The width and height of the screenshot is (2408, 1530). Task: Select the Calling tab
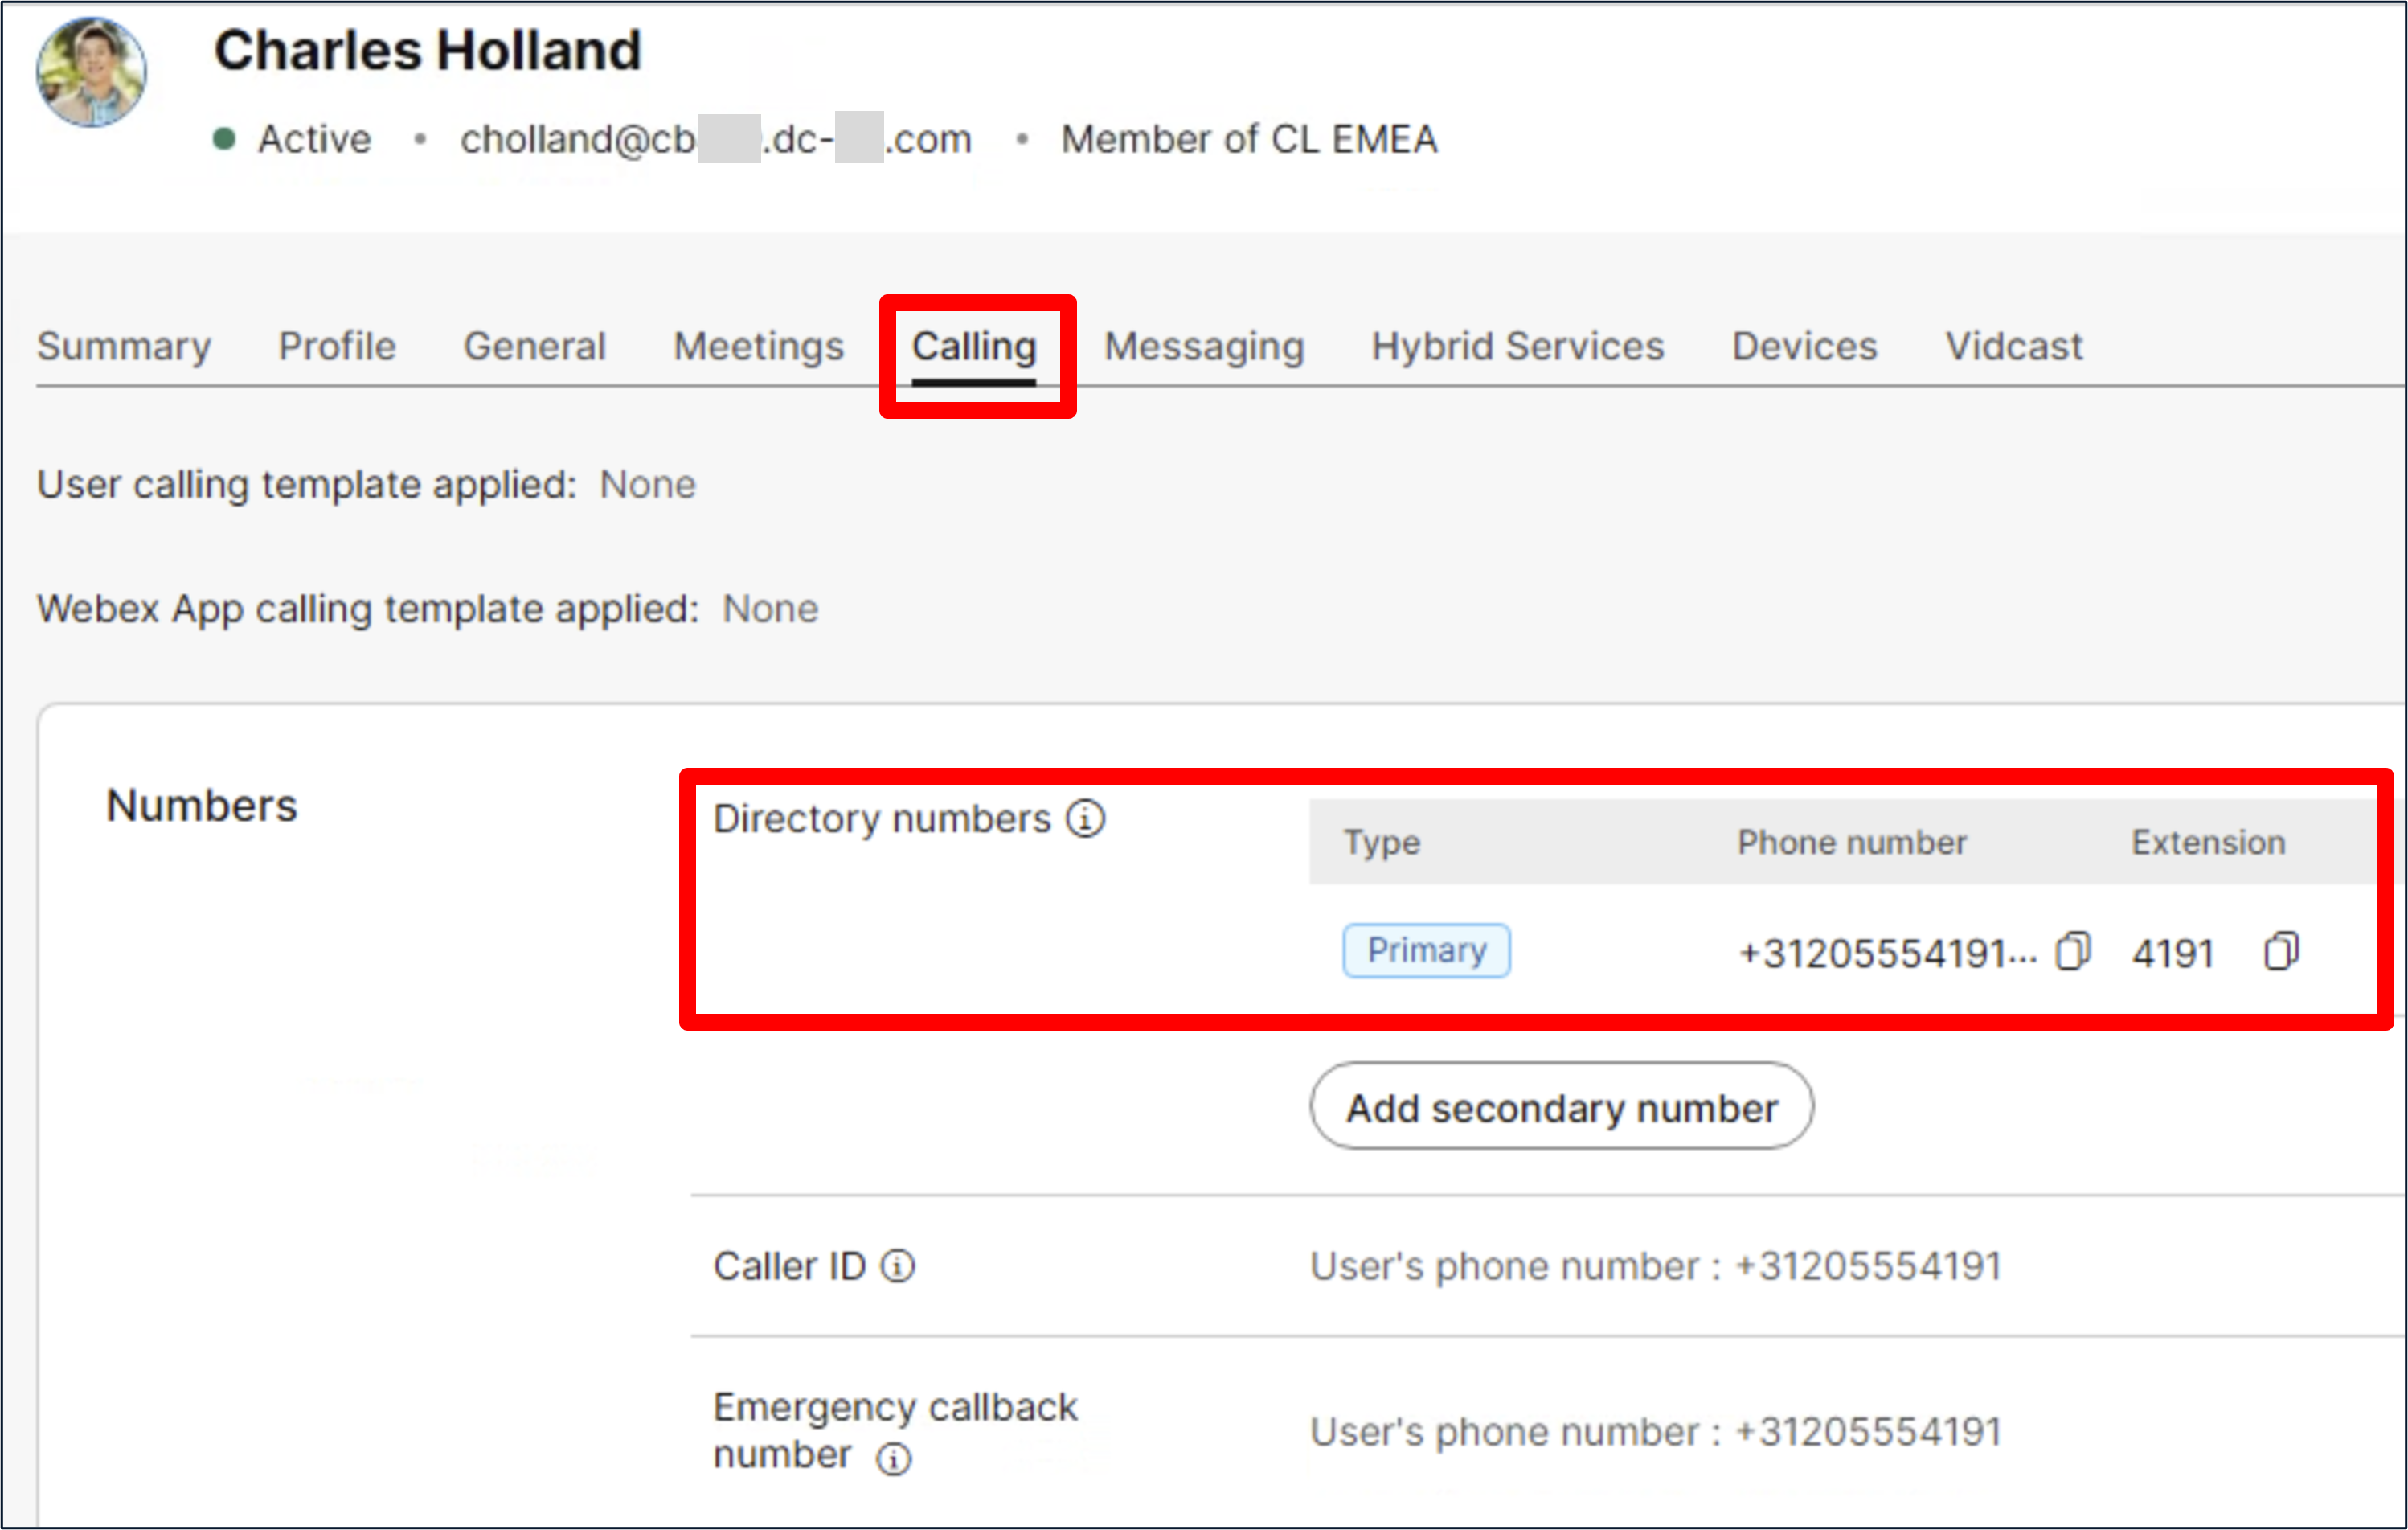coord(974,347)
